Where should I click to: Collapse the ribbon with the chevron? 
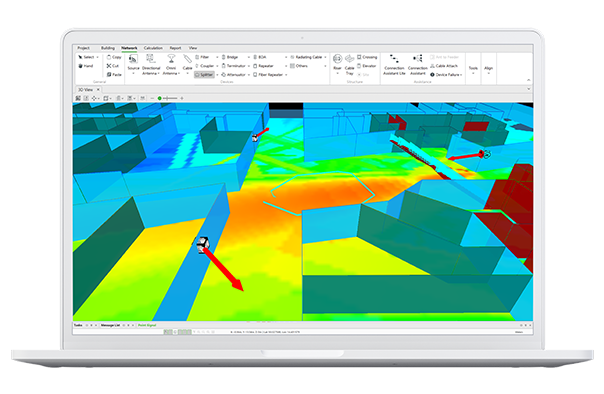coord(528,80)
